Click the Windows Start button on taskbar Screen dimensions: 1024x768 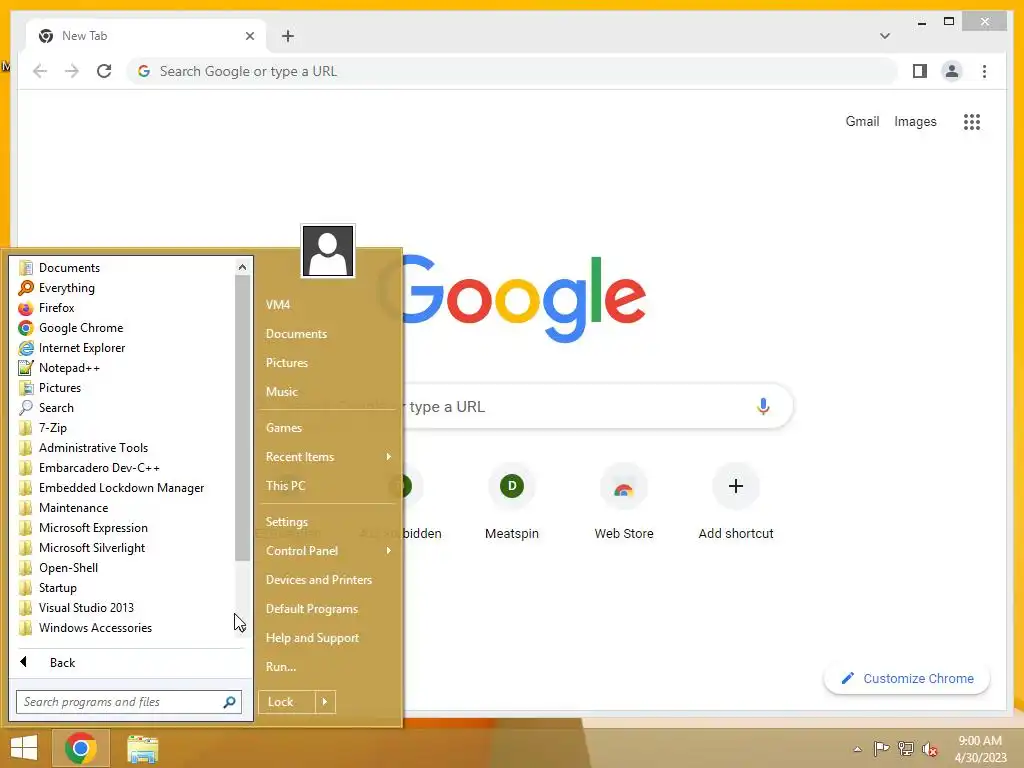(x=24, y=748)
